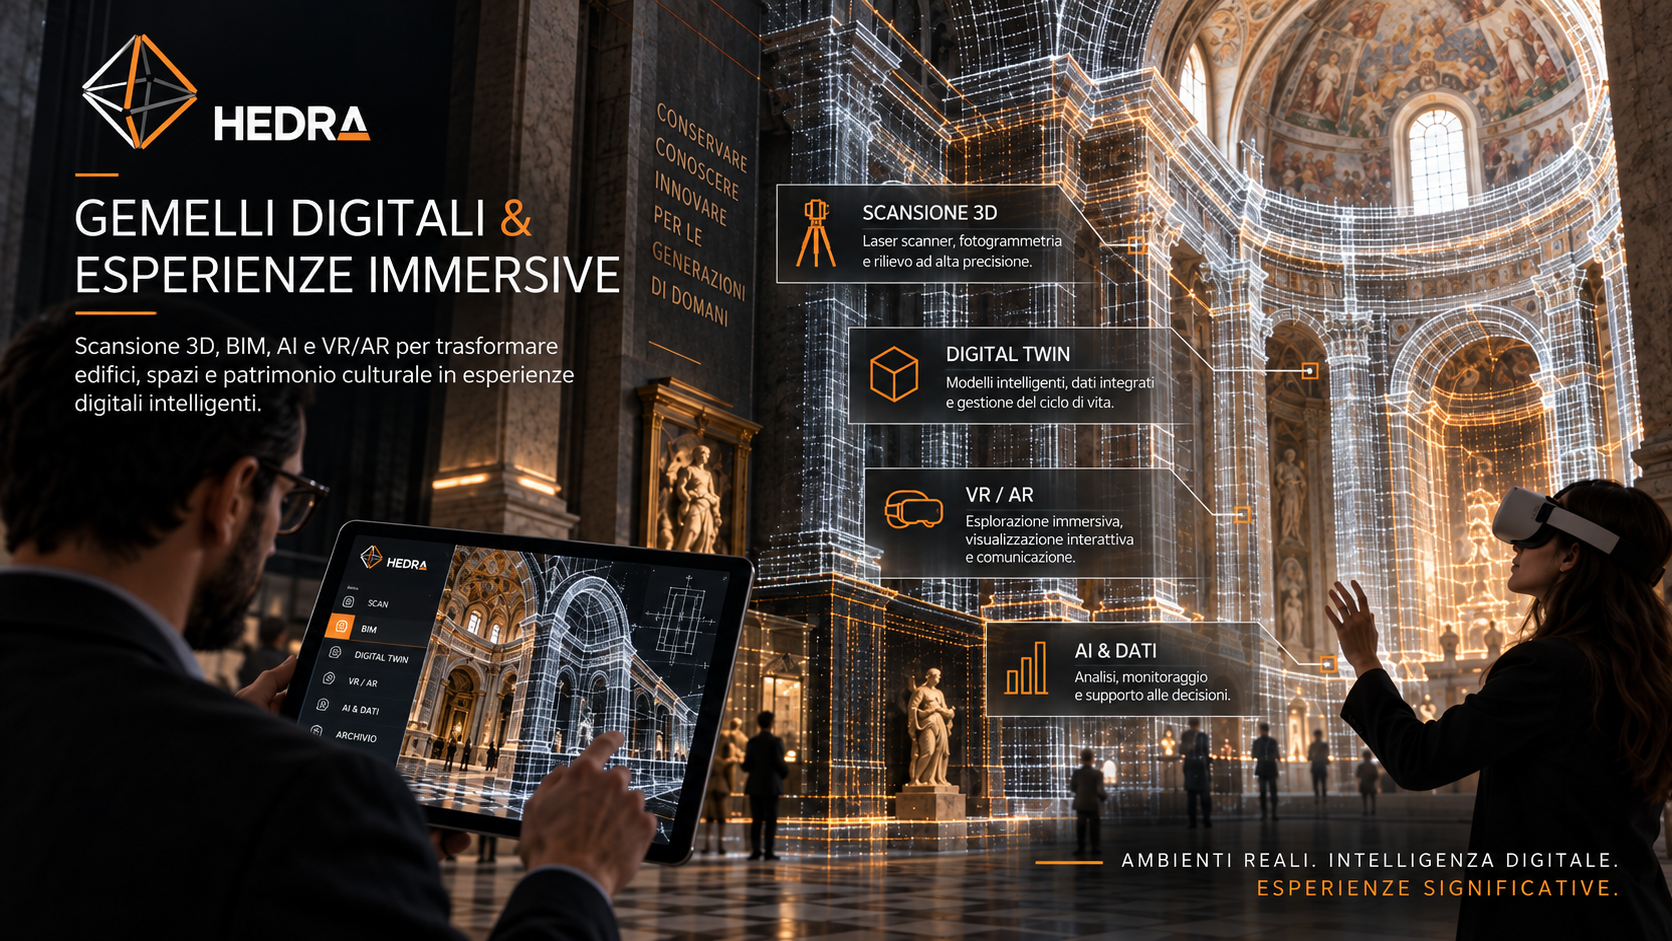Select the highlighted BIM item on the tablet
The image size is (1672, 941).
click(378, 628)
